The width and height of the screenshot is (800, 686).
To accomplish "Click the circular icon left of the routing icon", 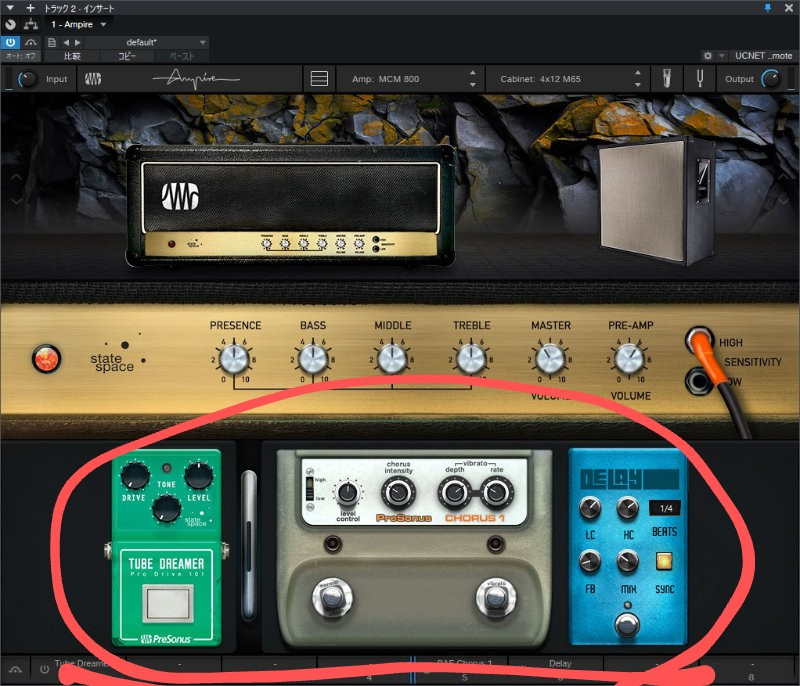I will coord(10,24).
